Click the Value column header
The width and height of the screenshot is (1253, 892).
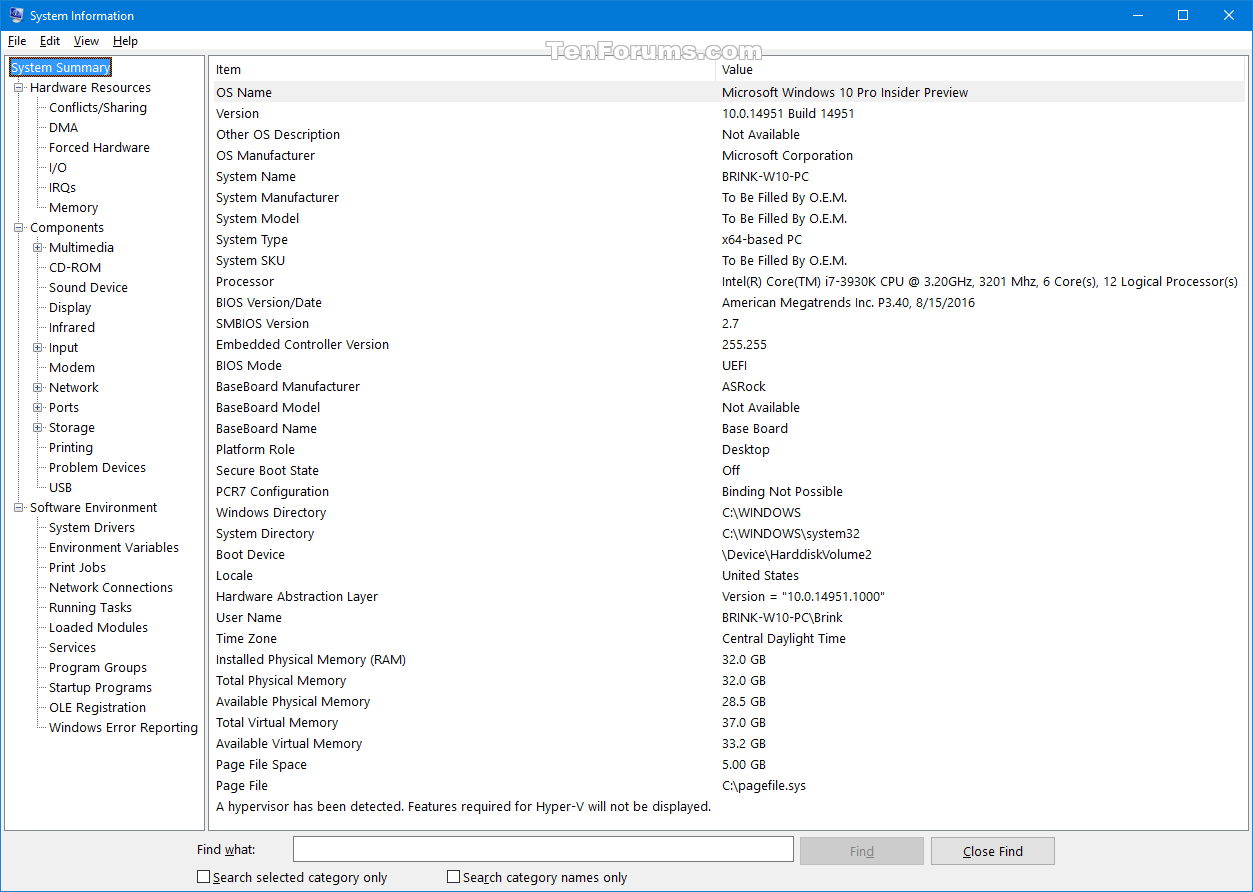click(980, 69)
